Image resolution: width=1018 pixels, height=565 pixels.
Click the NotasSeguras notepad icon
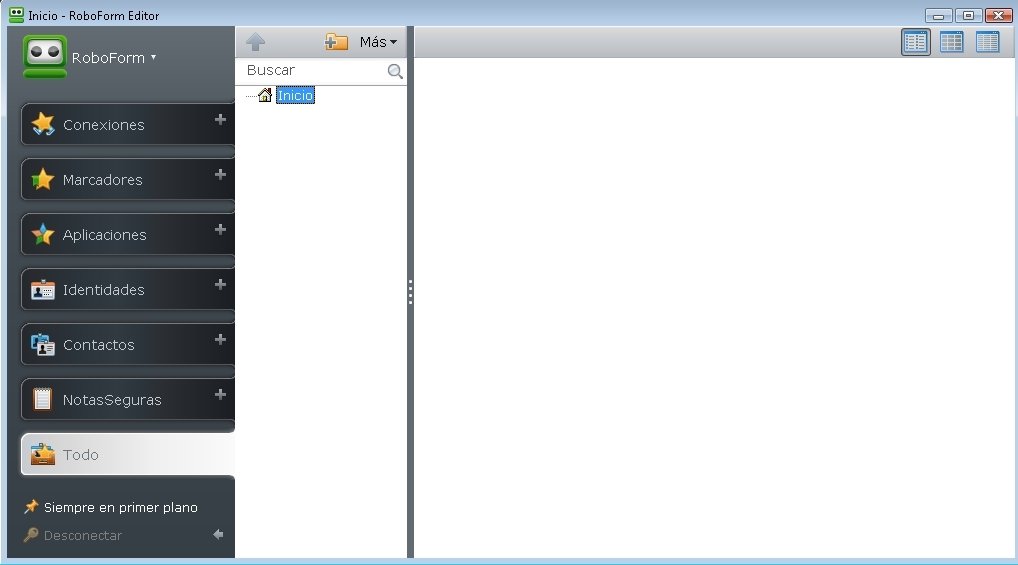(x=42, y=399)
